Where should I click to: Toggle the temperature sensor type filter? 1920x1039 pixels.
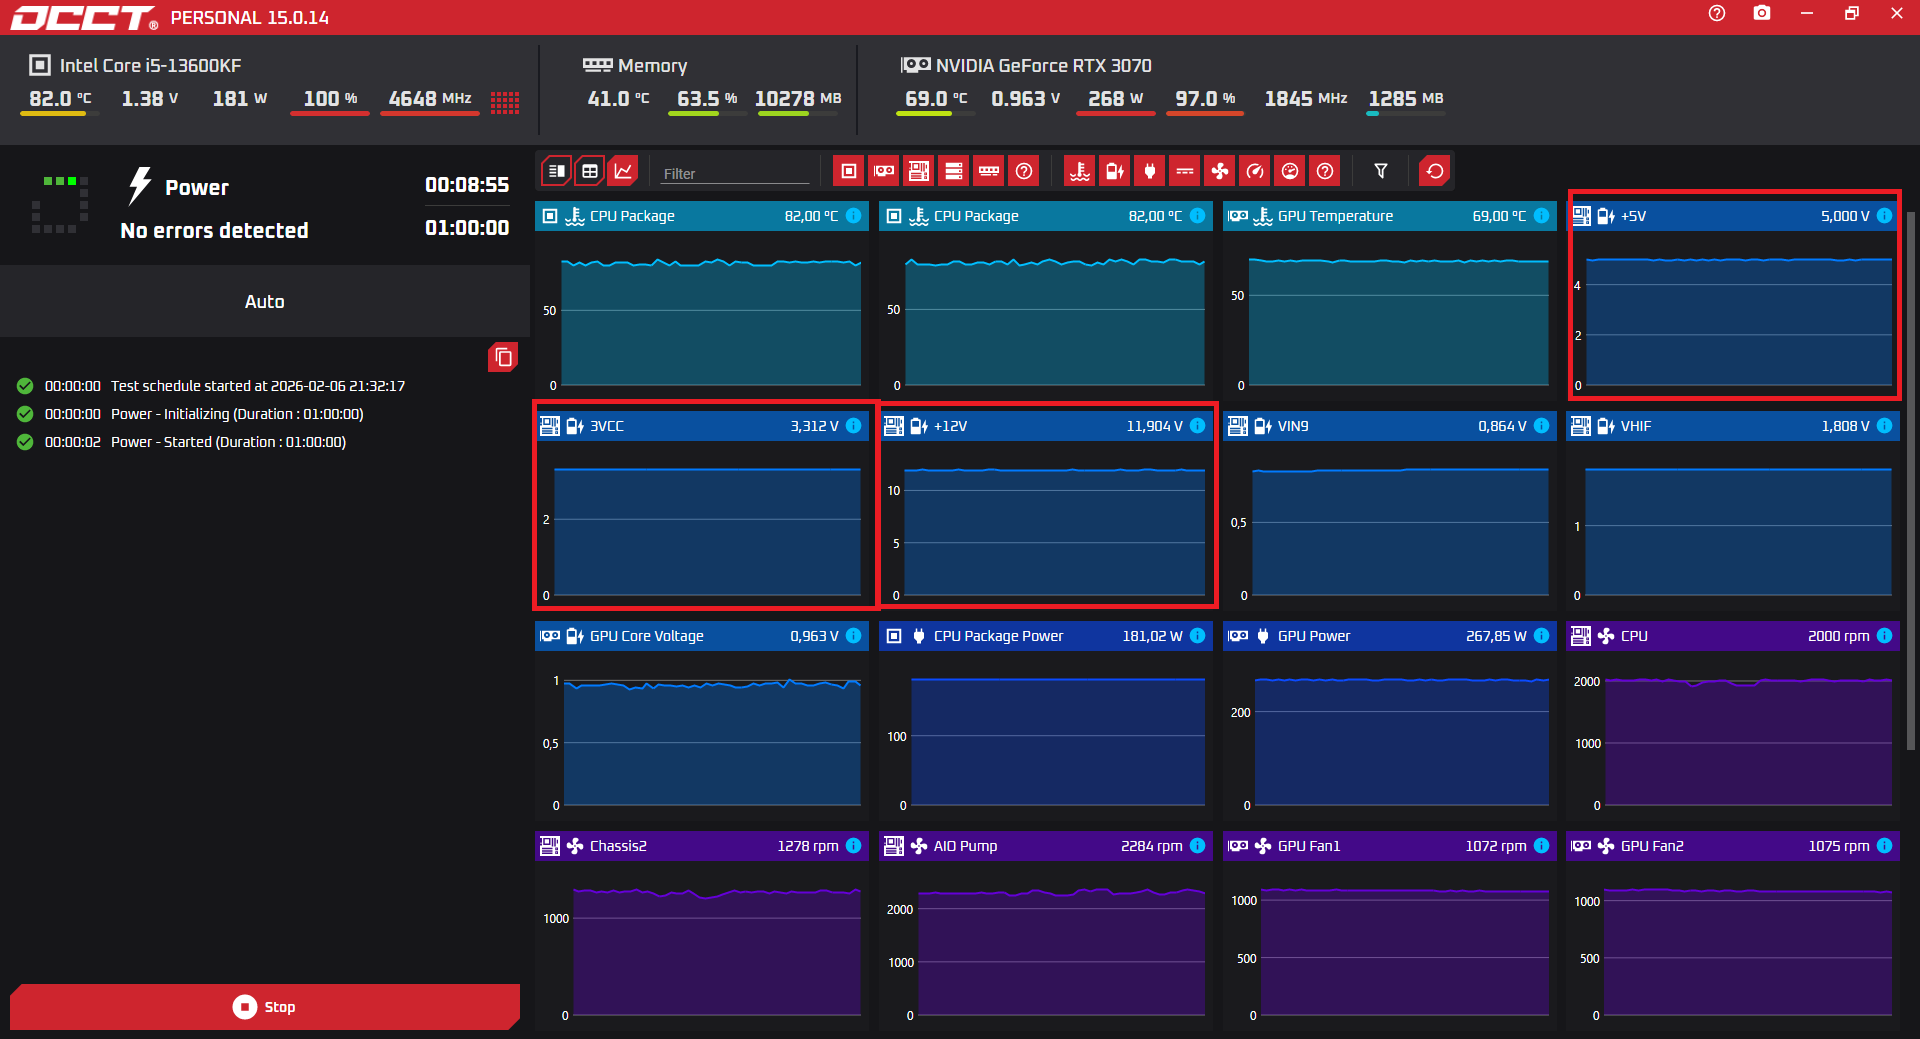point(1080,171)
